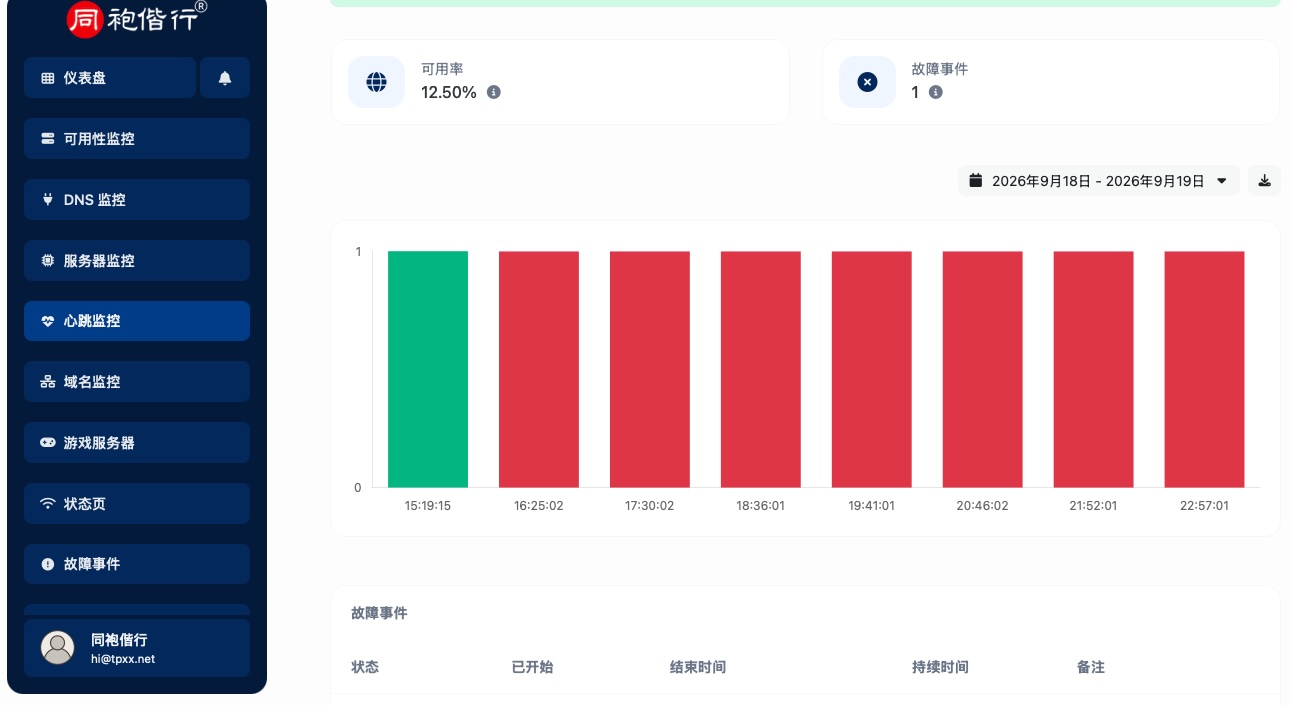The height and width of the screenshot is (705, 1292).
Task: Go to 可用性监控 page
Action: [x=137, y=139]
